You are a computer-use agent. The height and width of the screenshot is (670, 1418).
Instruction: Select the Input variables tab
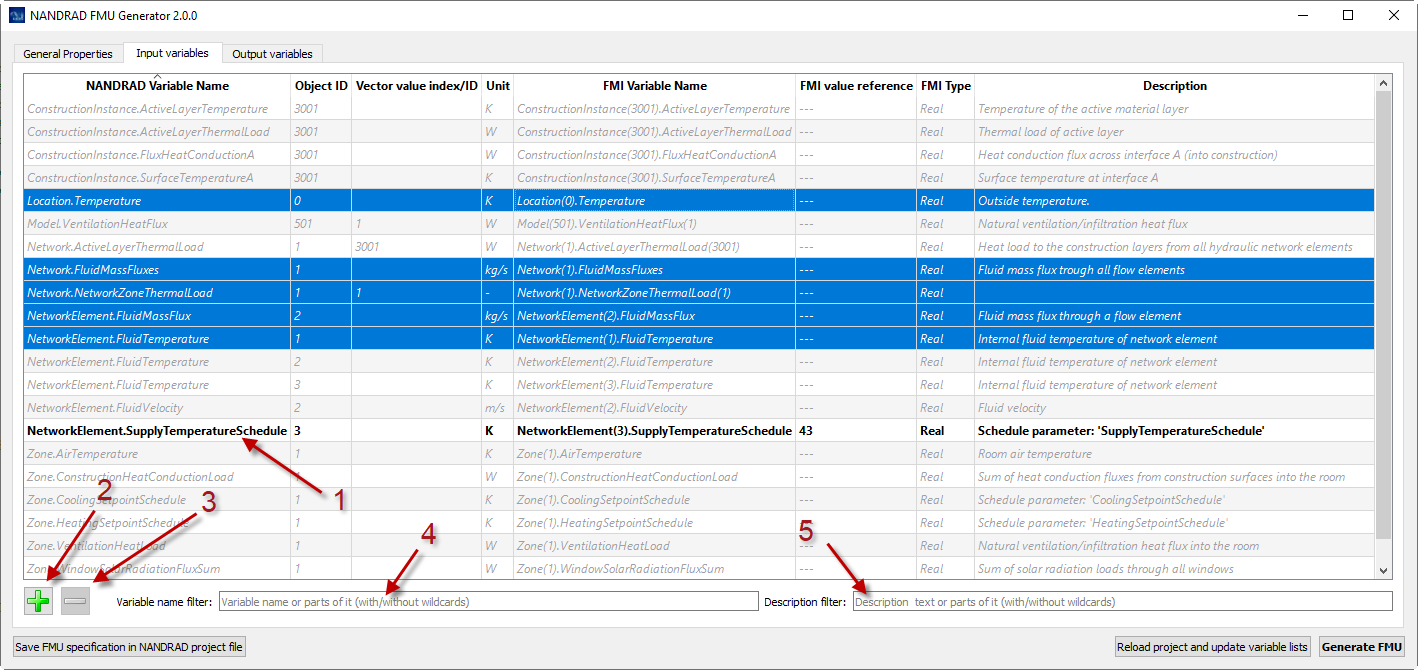(172, 53)
